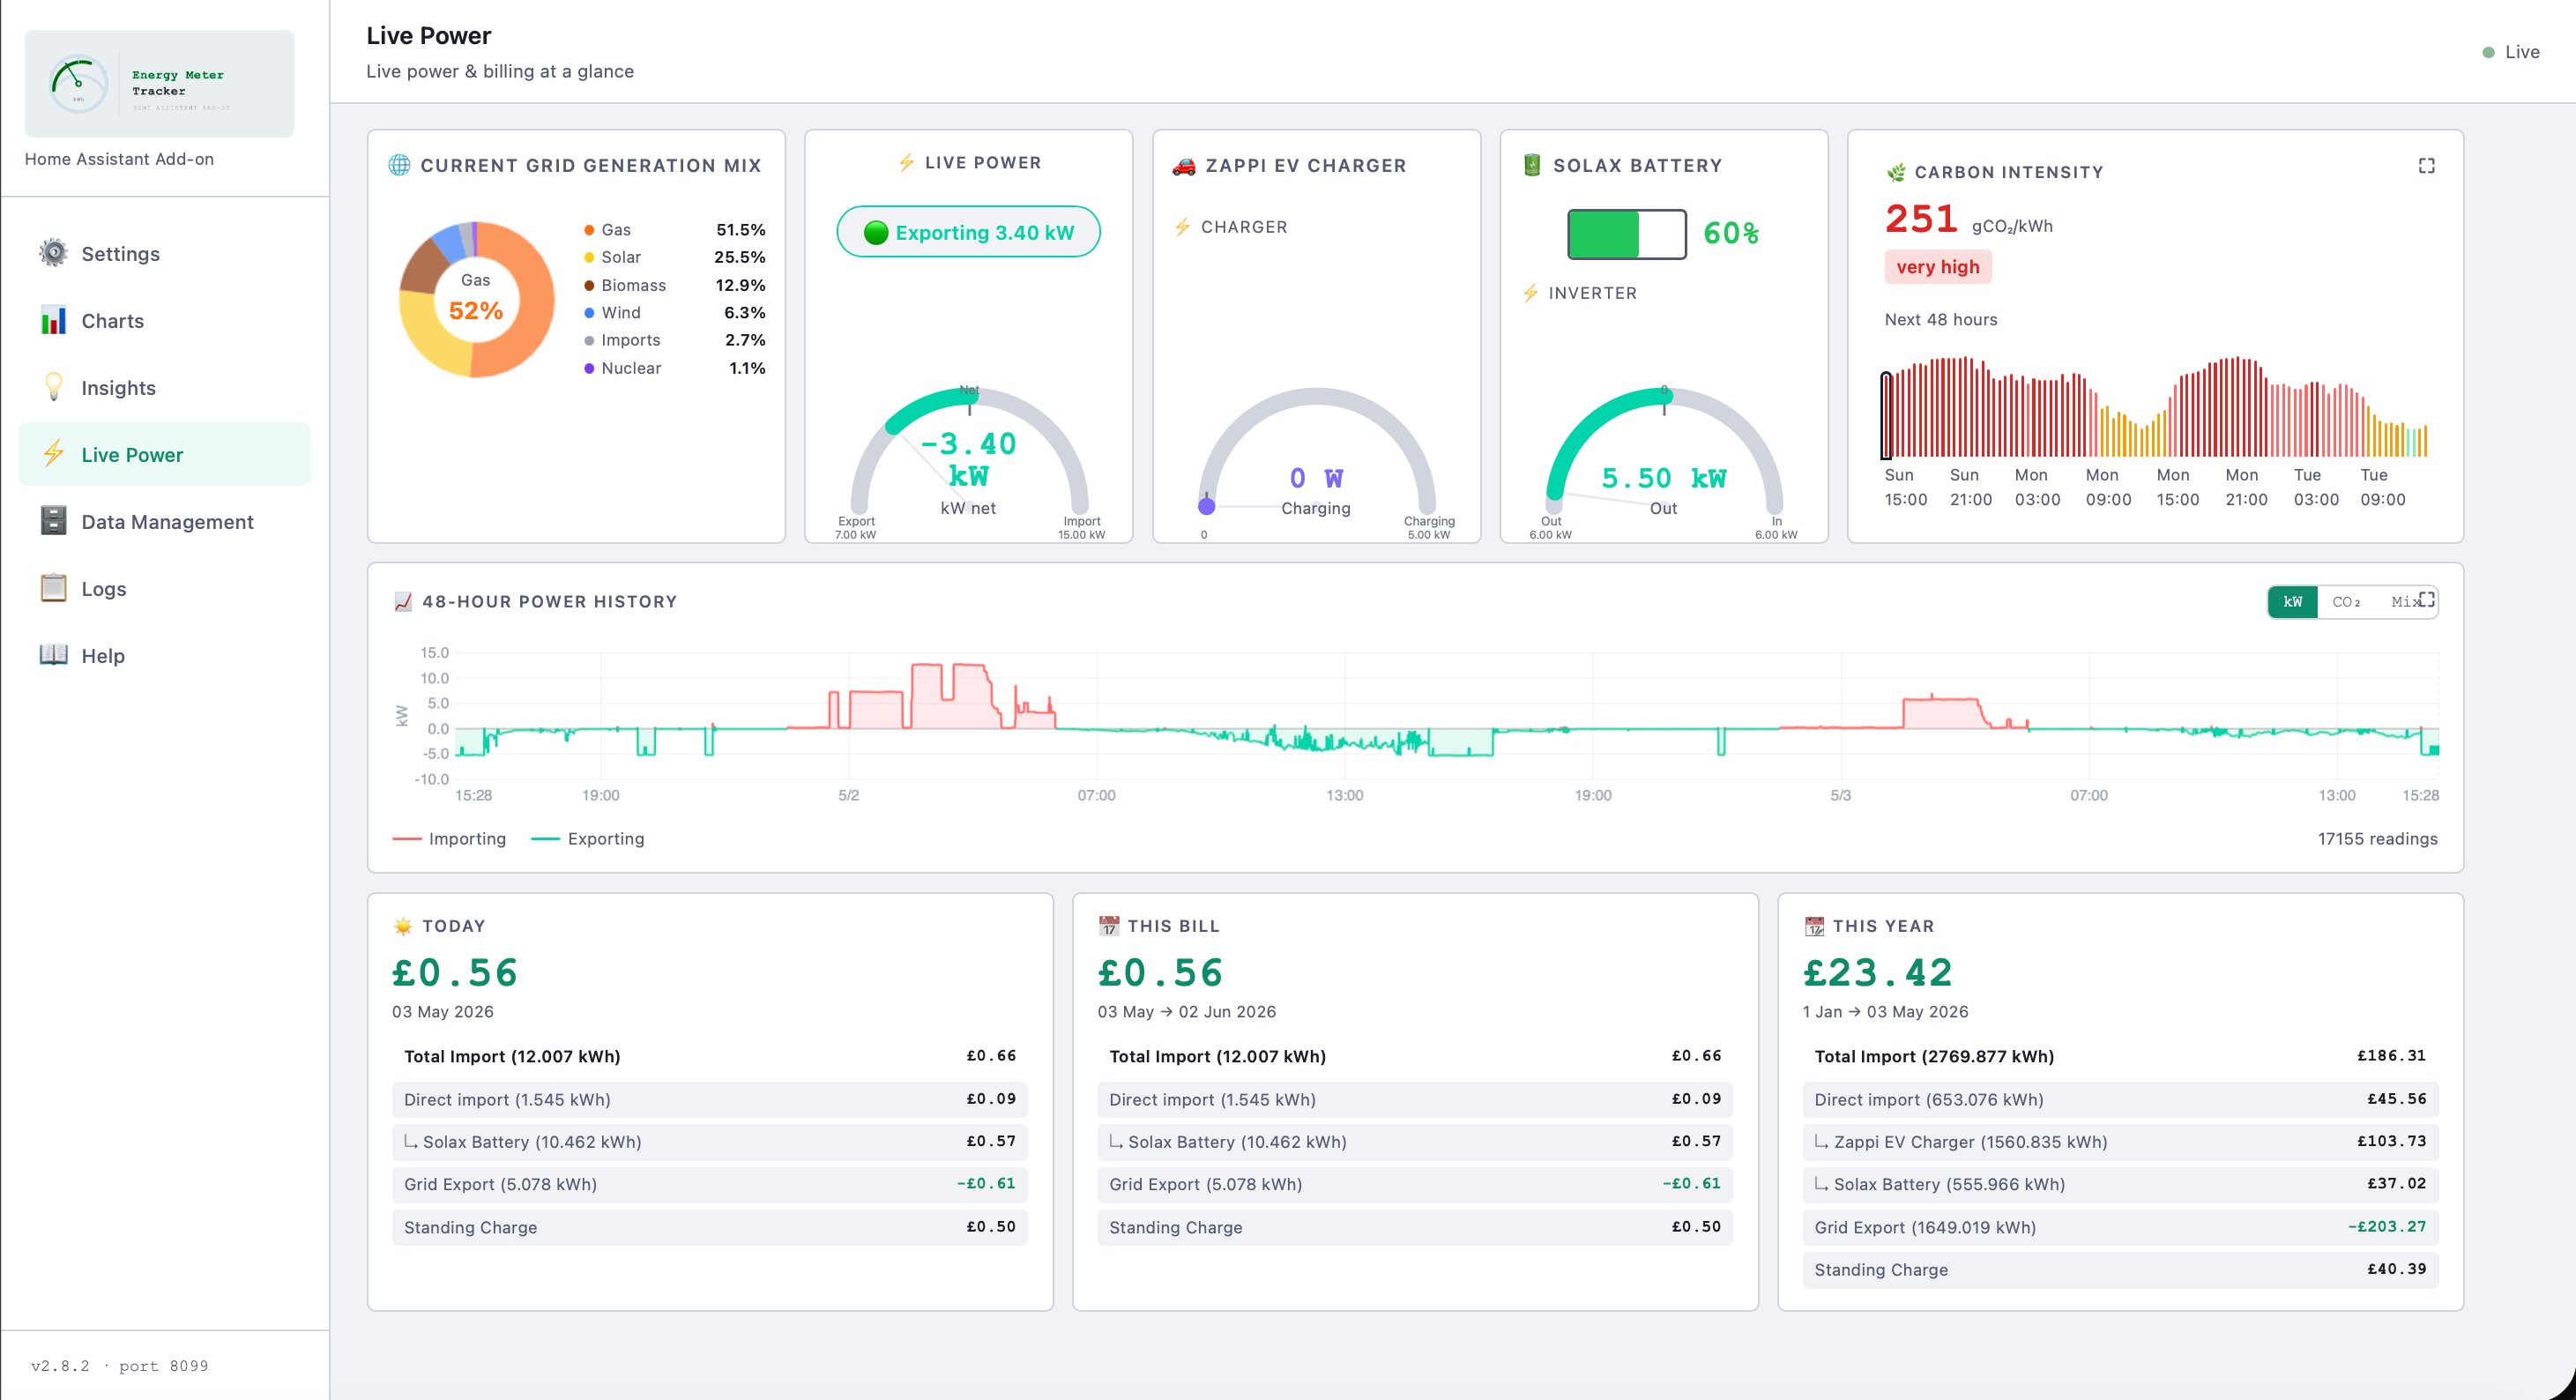Click the Today total £0.56

point(455,972)
